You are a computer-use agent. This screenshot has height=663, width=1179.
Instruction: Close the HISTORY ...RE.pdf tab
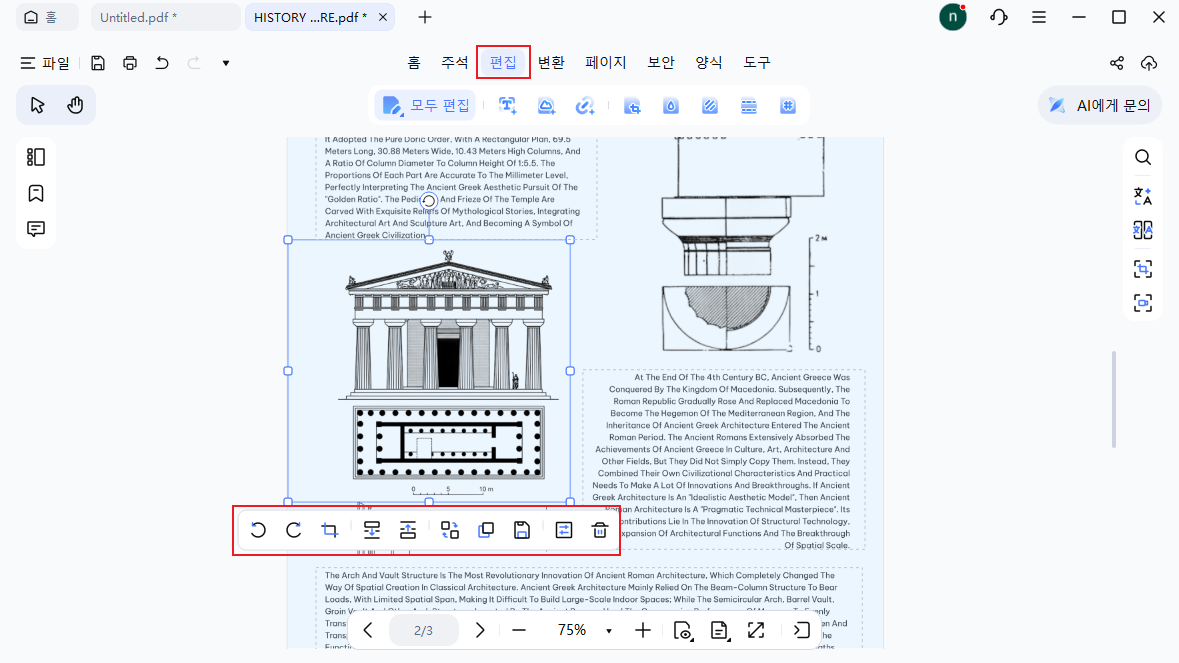[x=383, y=17]
